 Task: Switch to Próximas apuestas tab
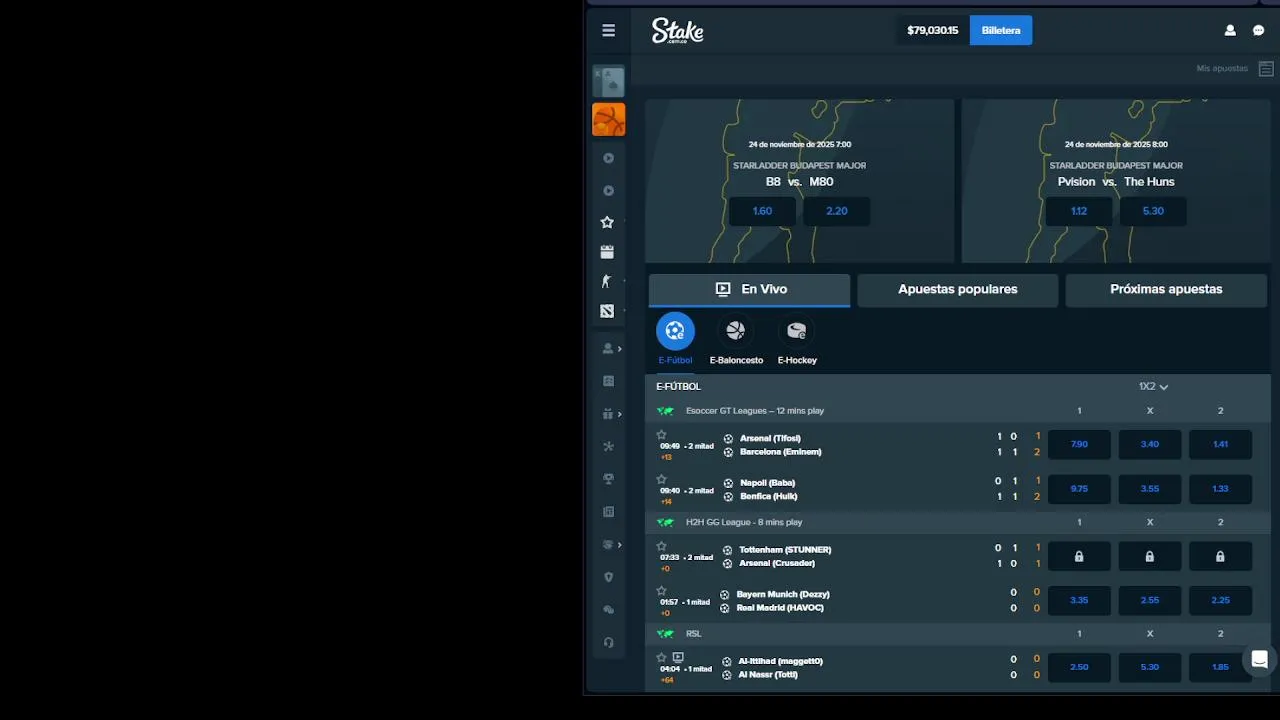pos(1166,289)
